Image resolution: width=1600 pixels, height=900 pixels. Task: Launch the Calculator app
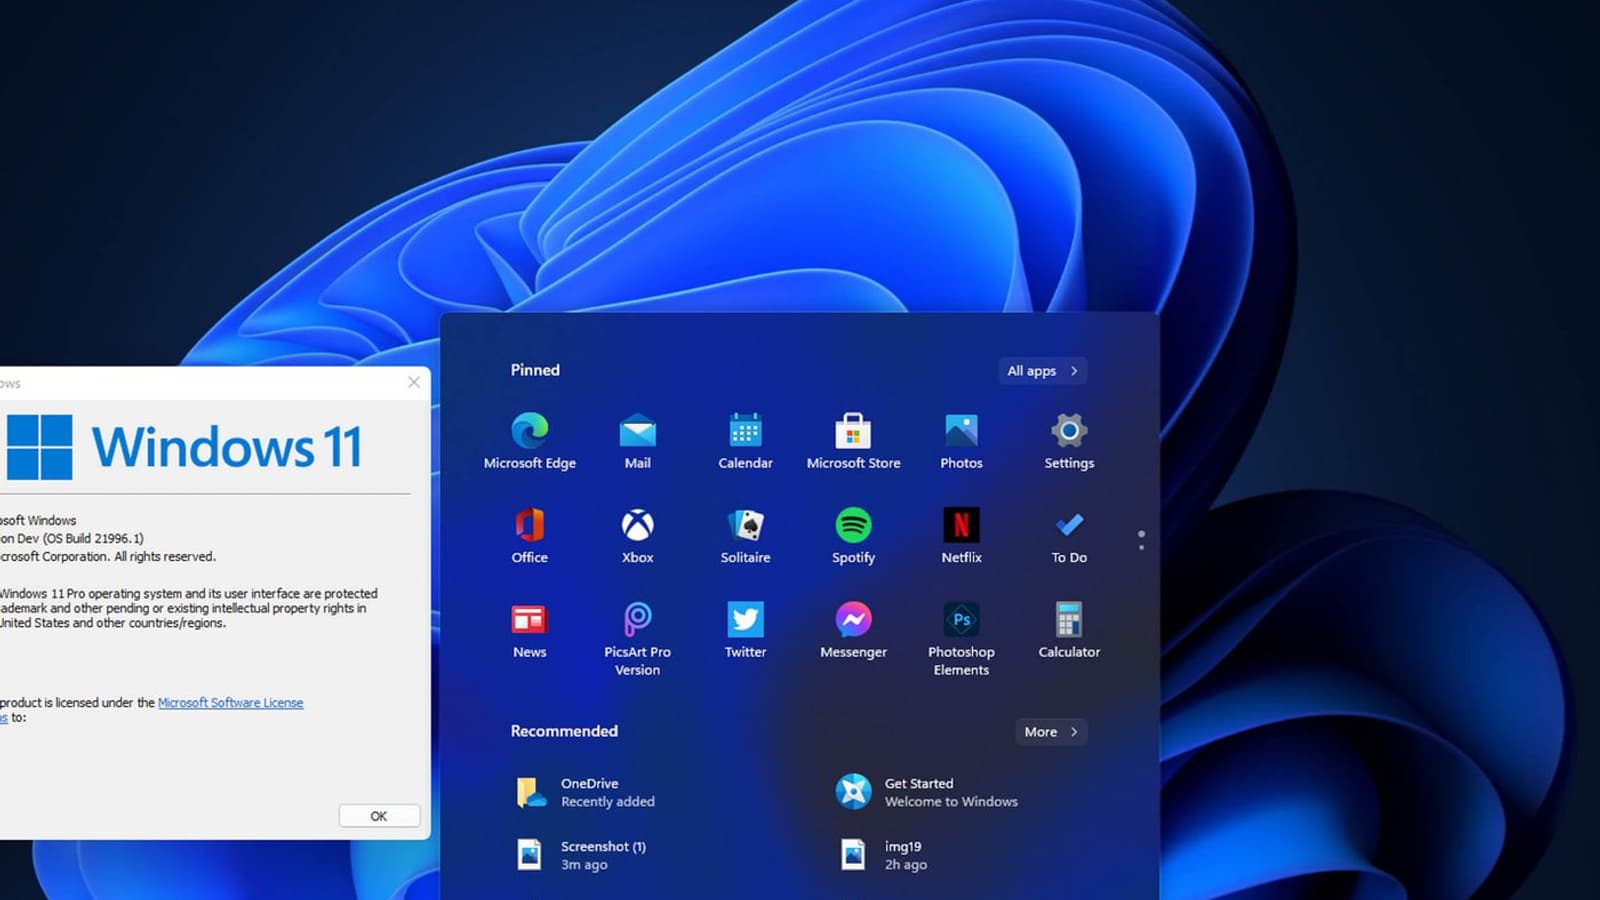[1069, 630]
